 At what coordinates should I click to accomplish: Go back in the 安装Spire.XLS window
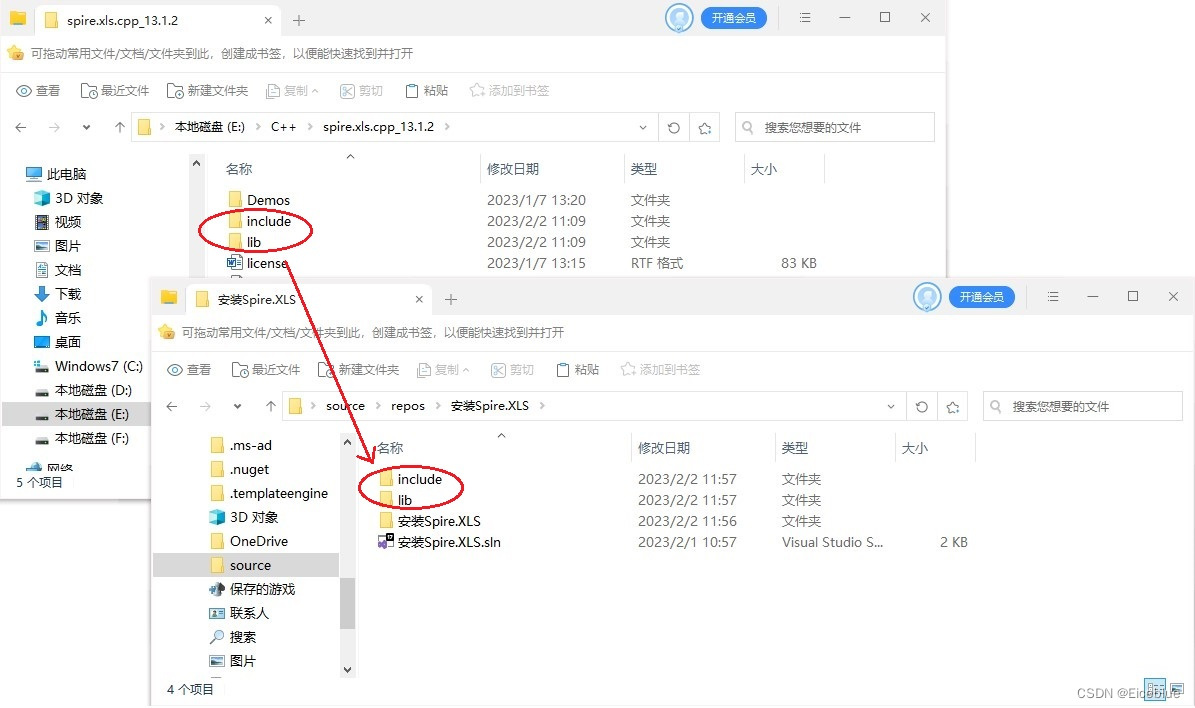[x=171, y=406]
